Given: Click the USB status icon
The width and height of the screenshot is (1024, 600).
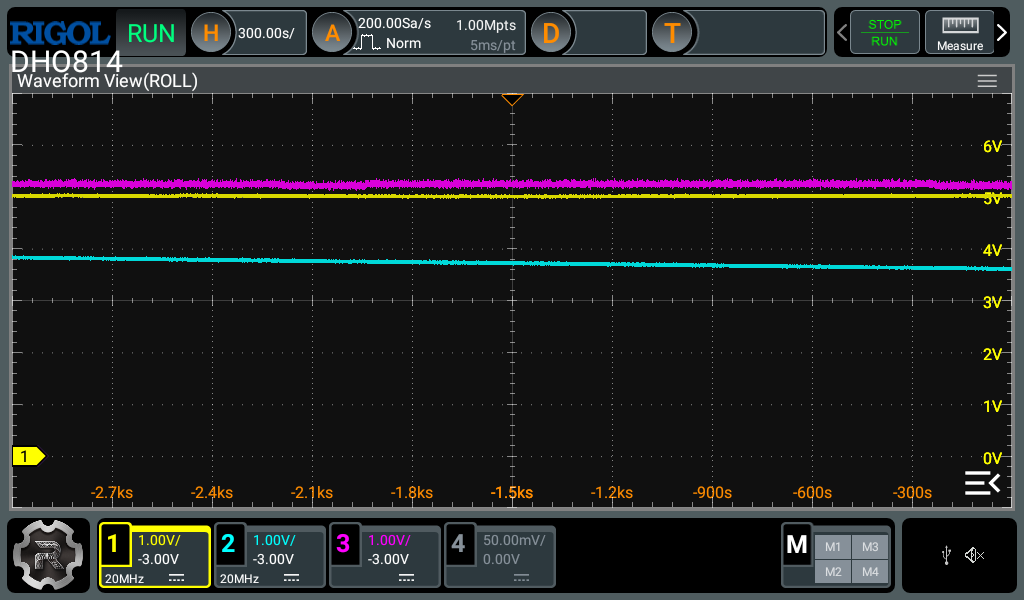Looking at the screenshot, I should pyautogui.click(x=946, y=555).
